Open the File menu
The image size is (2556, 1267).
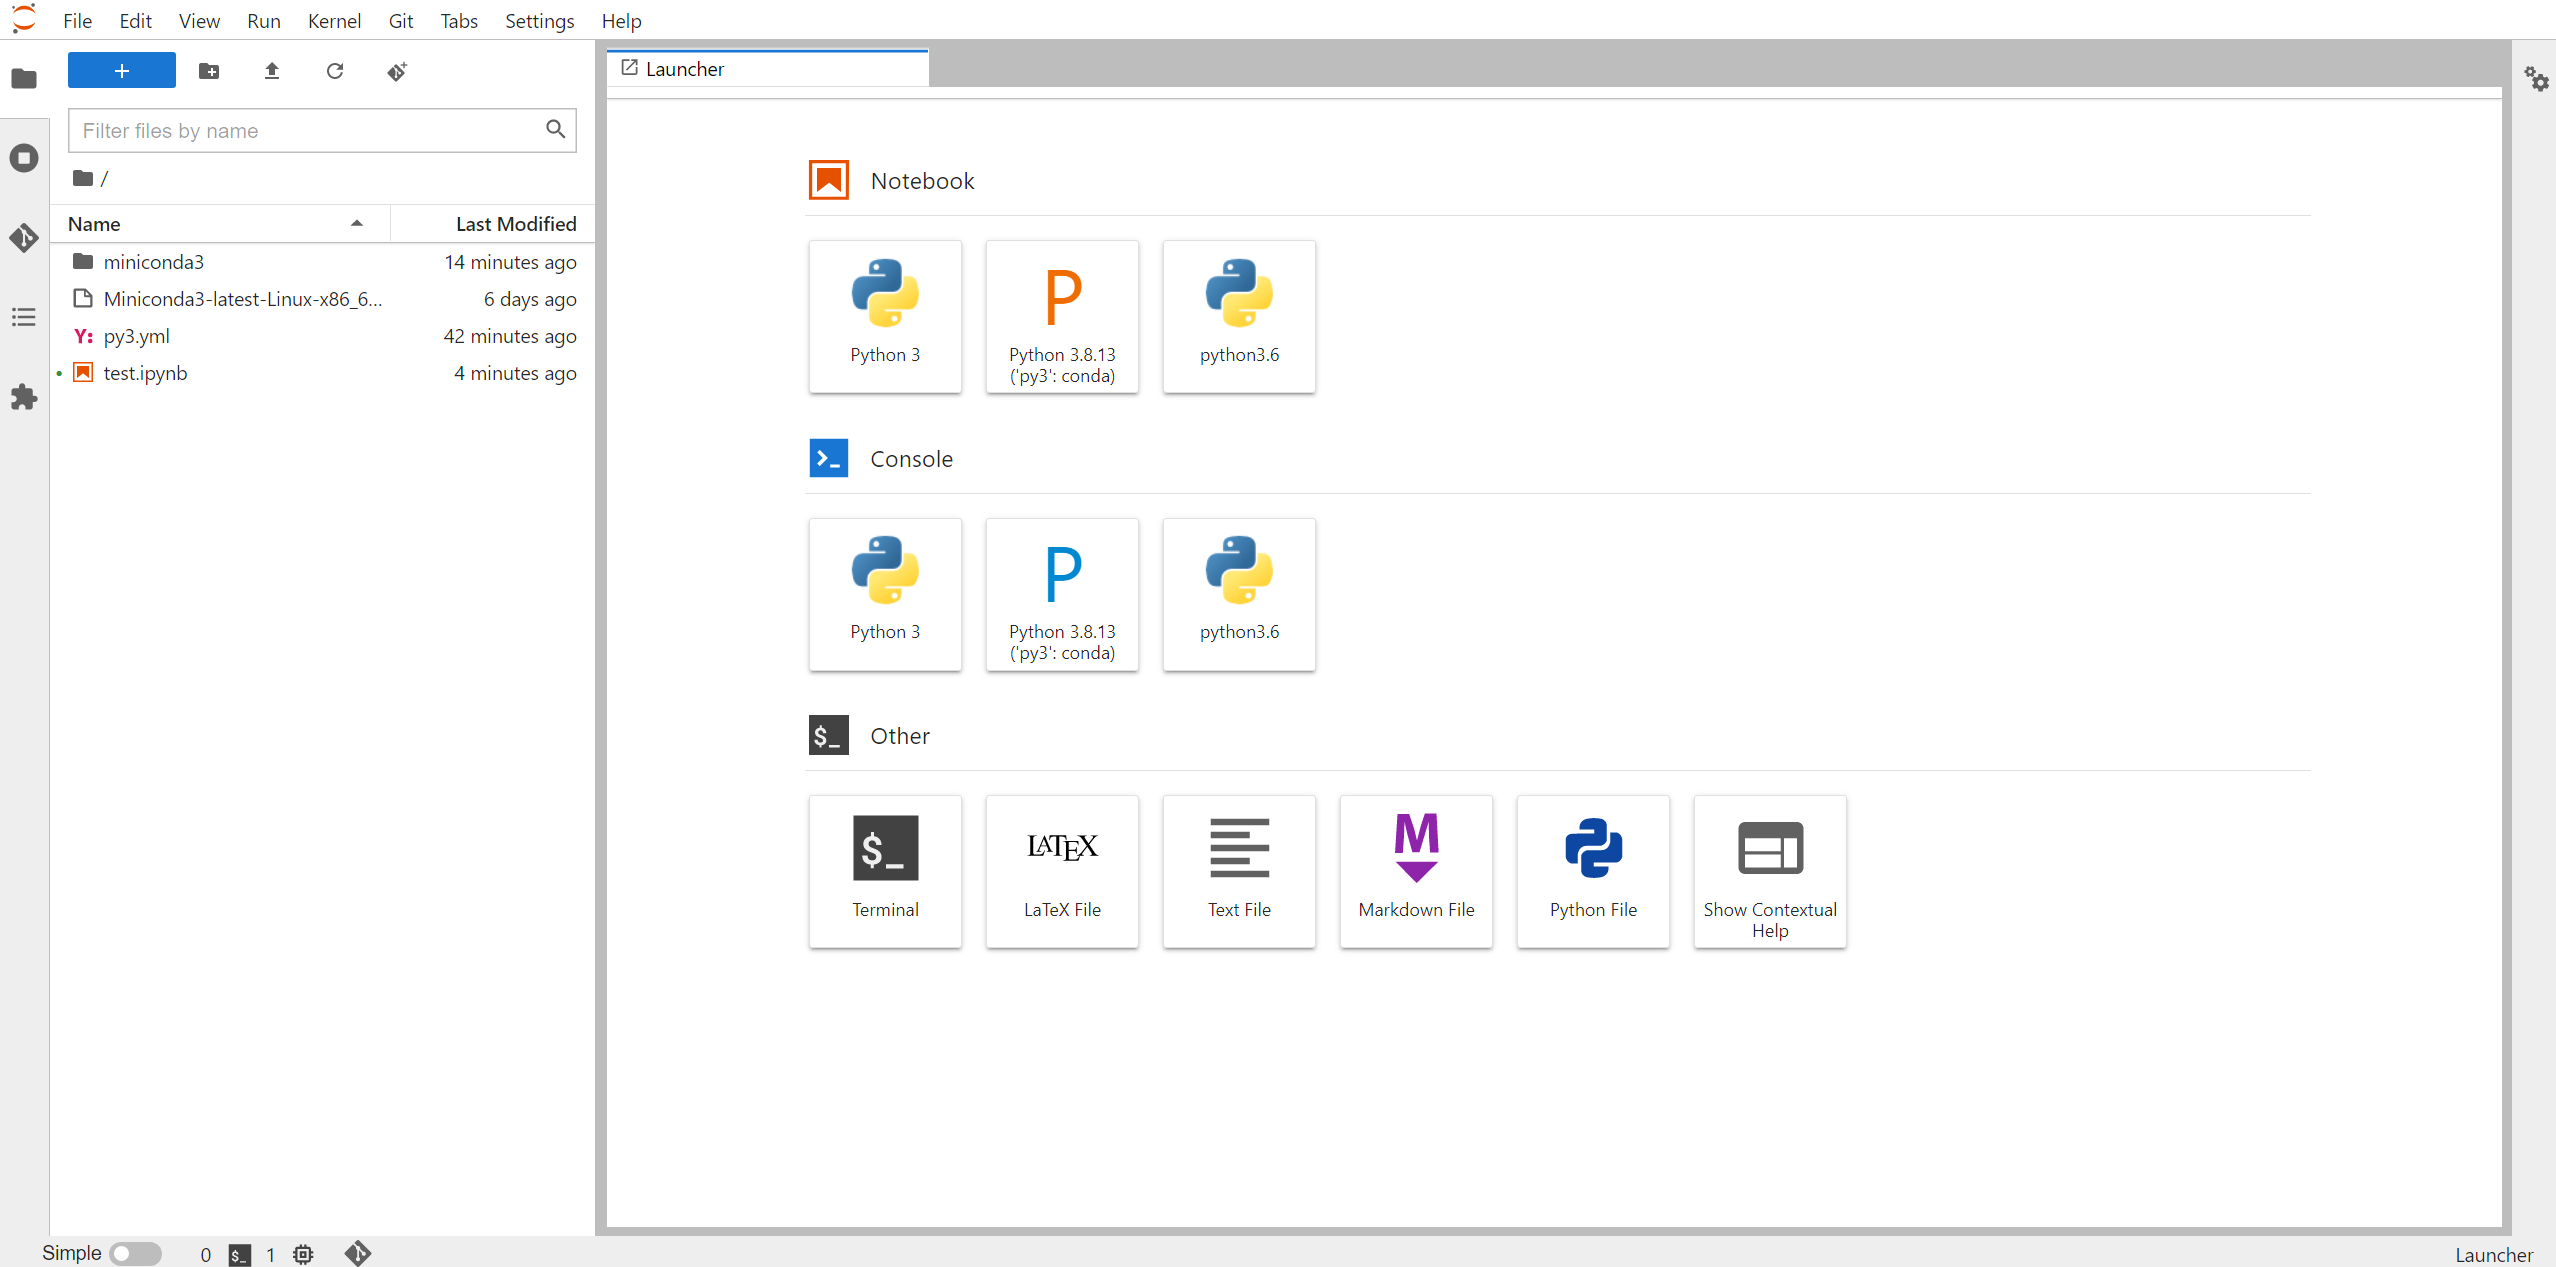click(77, 20)
